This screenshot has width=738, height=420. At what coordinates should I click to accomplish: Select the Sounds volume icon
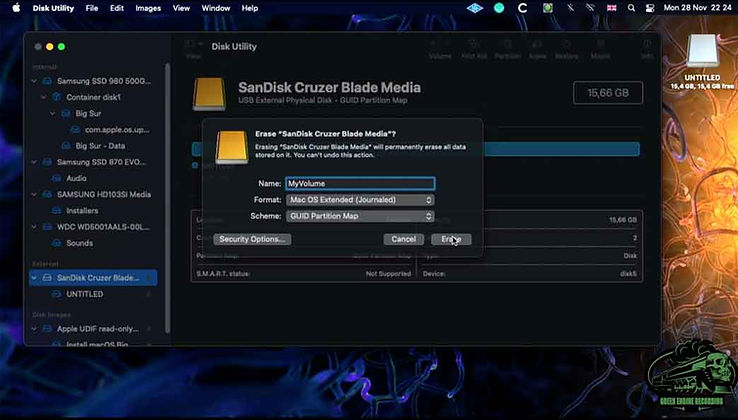pyautogui.click(x=56, y=243)
